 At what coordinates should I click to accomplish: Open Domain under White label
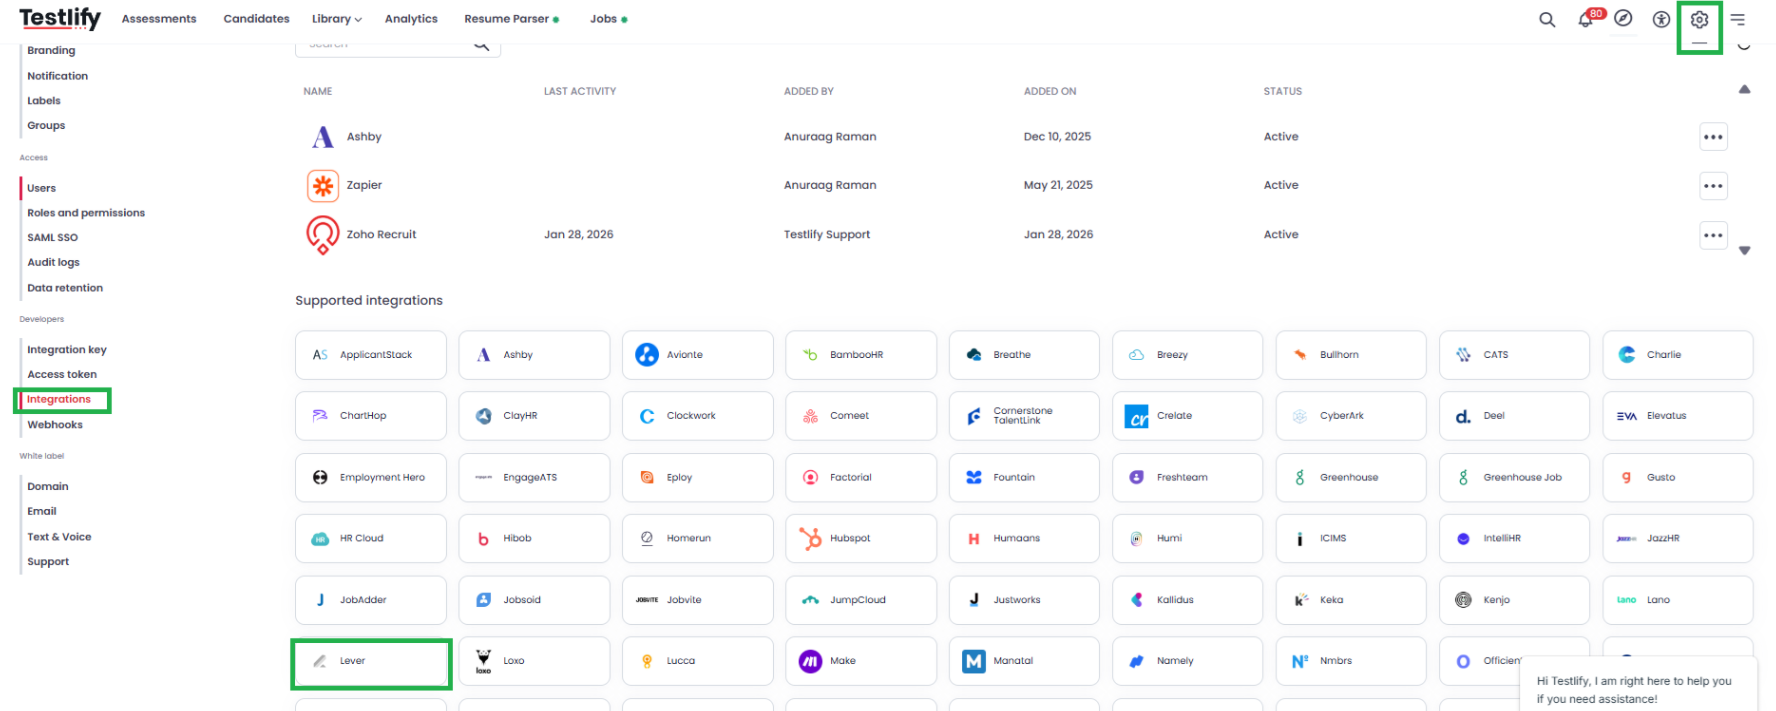pos(48,487)
